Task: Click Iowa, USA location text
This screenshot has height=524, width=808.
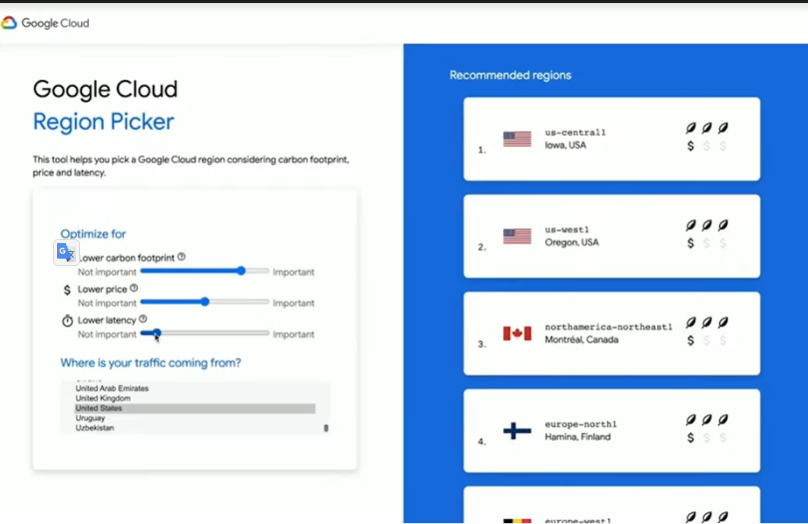Action: 565,145
